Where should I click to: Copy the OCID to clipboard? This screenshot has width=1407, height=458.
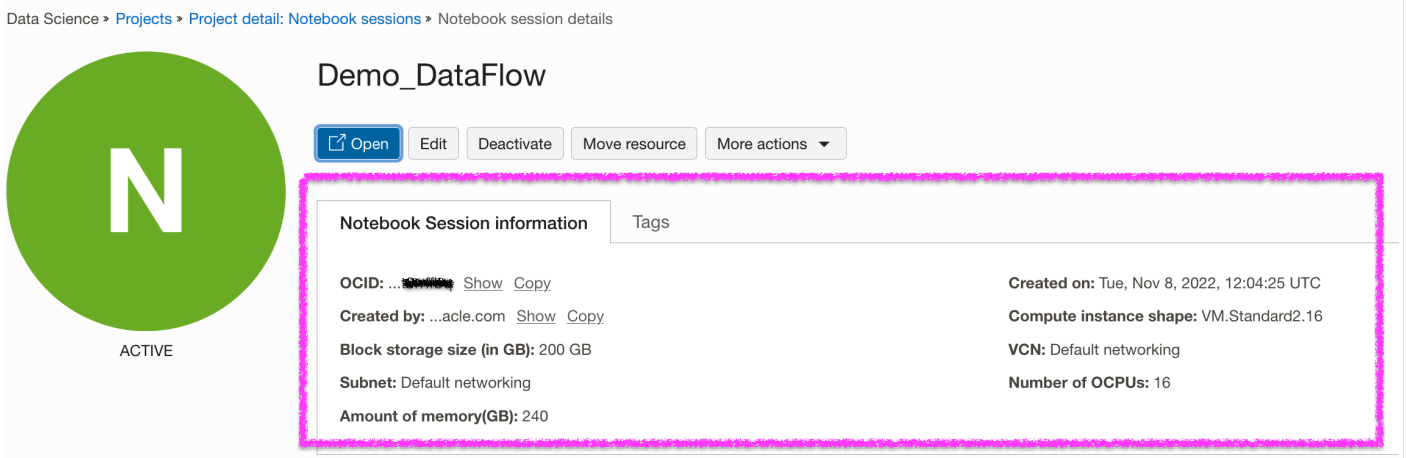(532, 283)
